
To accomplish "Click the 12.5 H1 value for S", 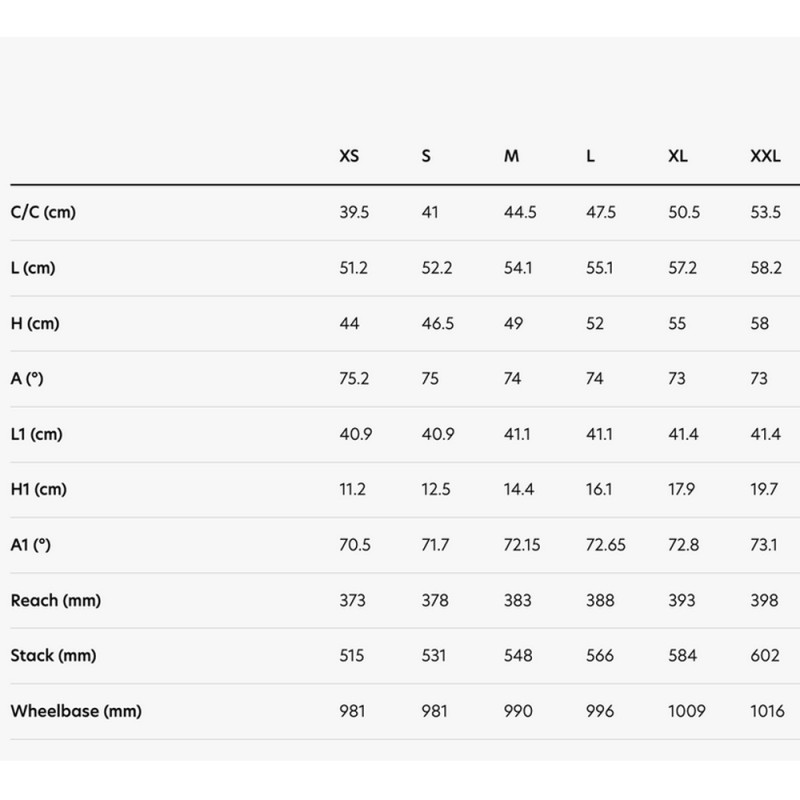I will (x=436, y=489).
